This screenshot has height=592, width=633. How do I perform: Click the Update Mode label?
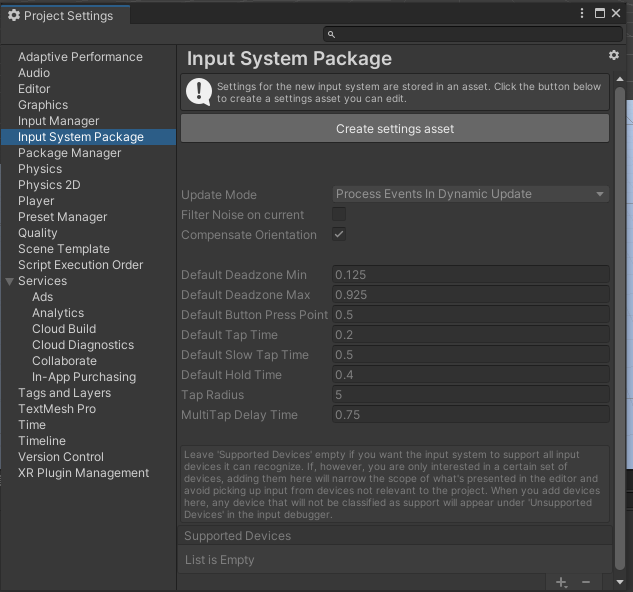(x=219, y=195)
